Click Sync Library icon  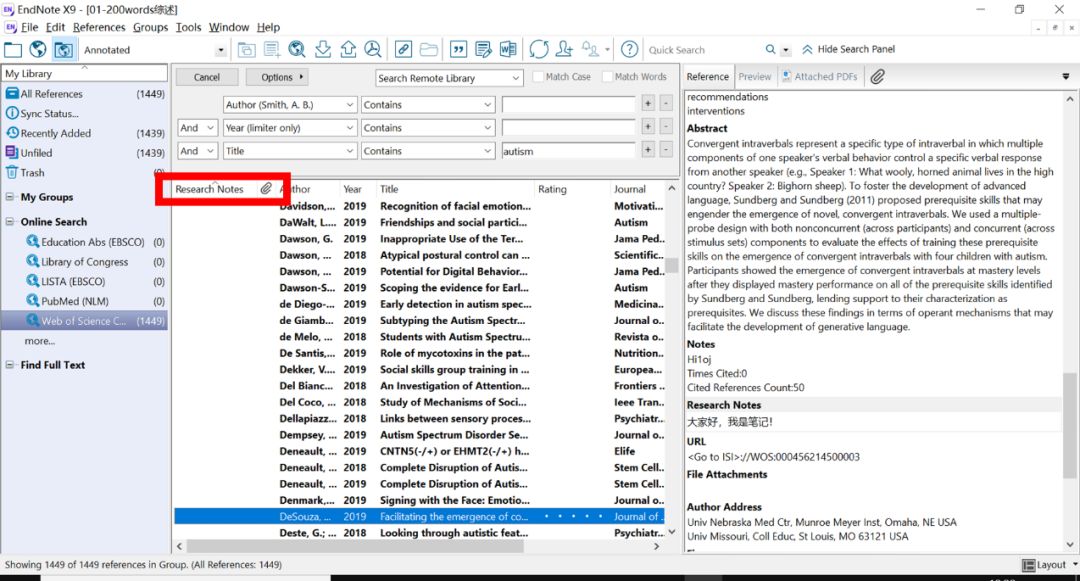click(539, 49)
